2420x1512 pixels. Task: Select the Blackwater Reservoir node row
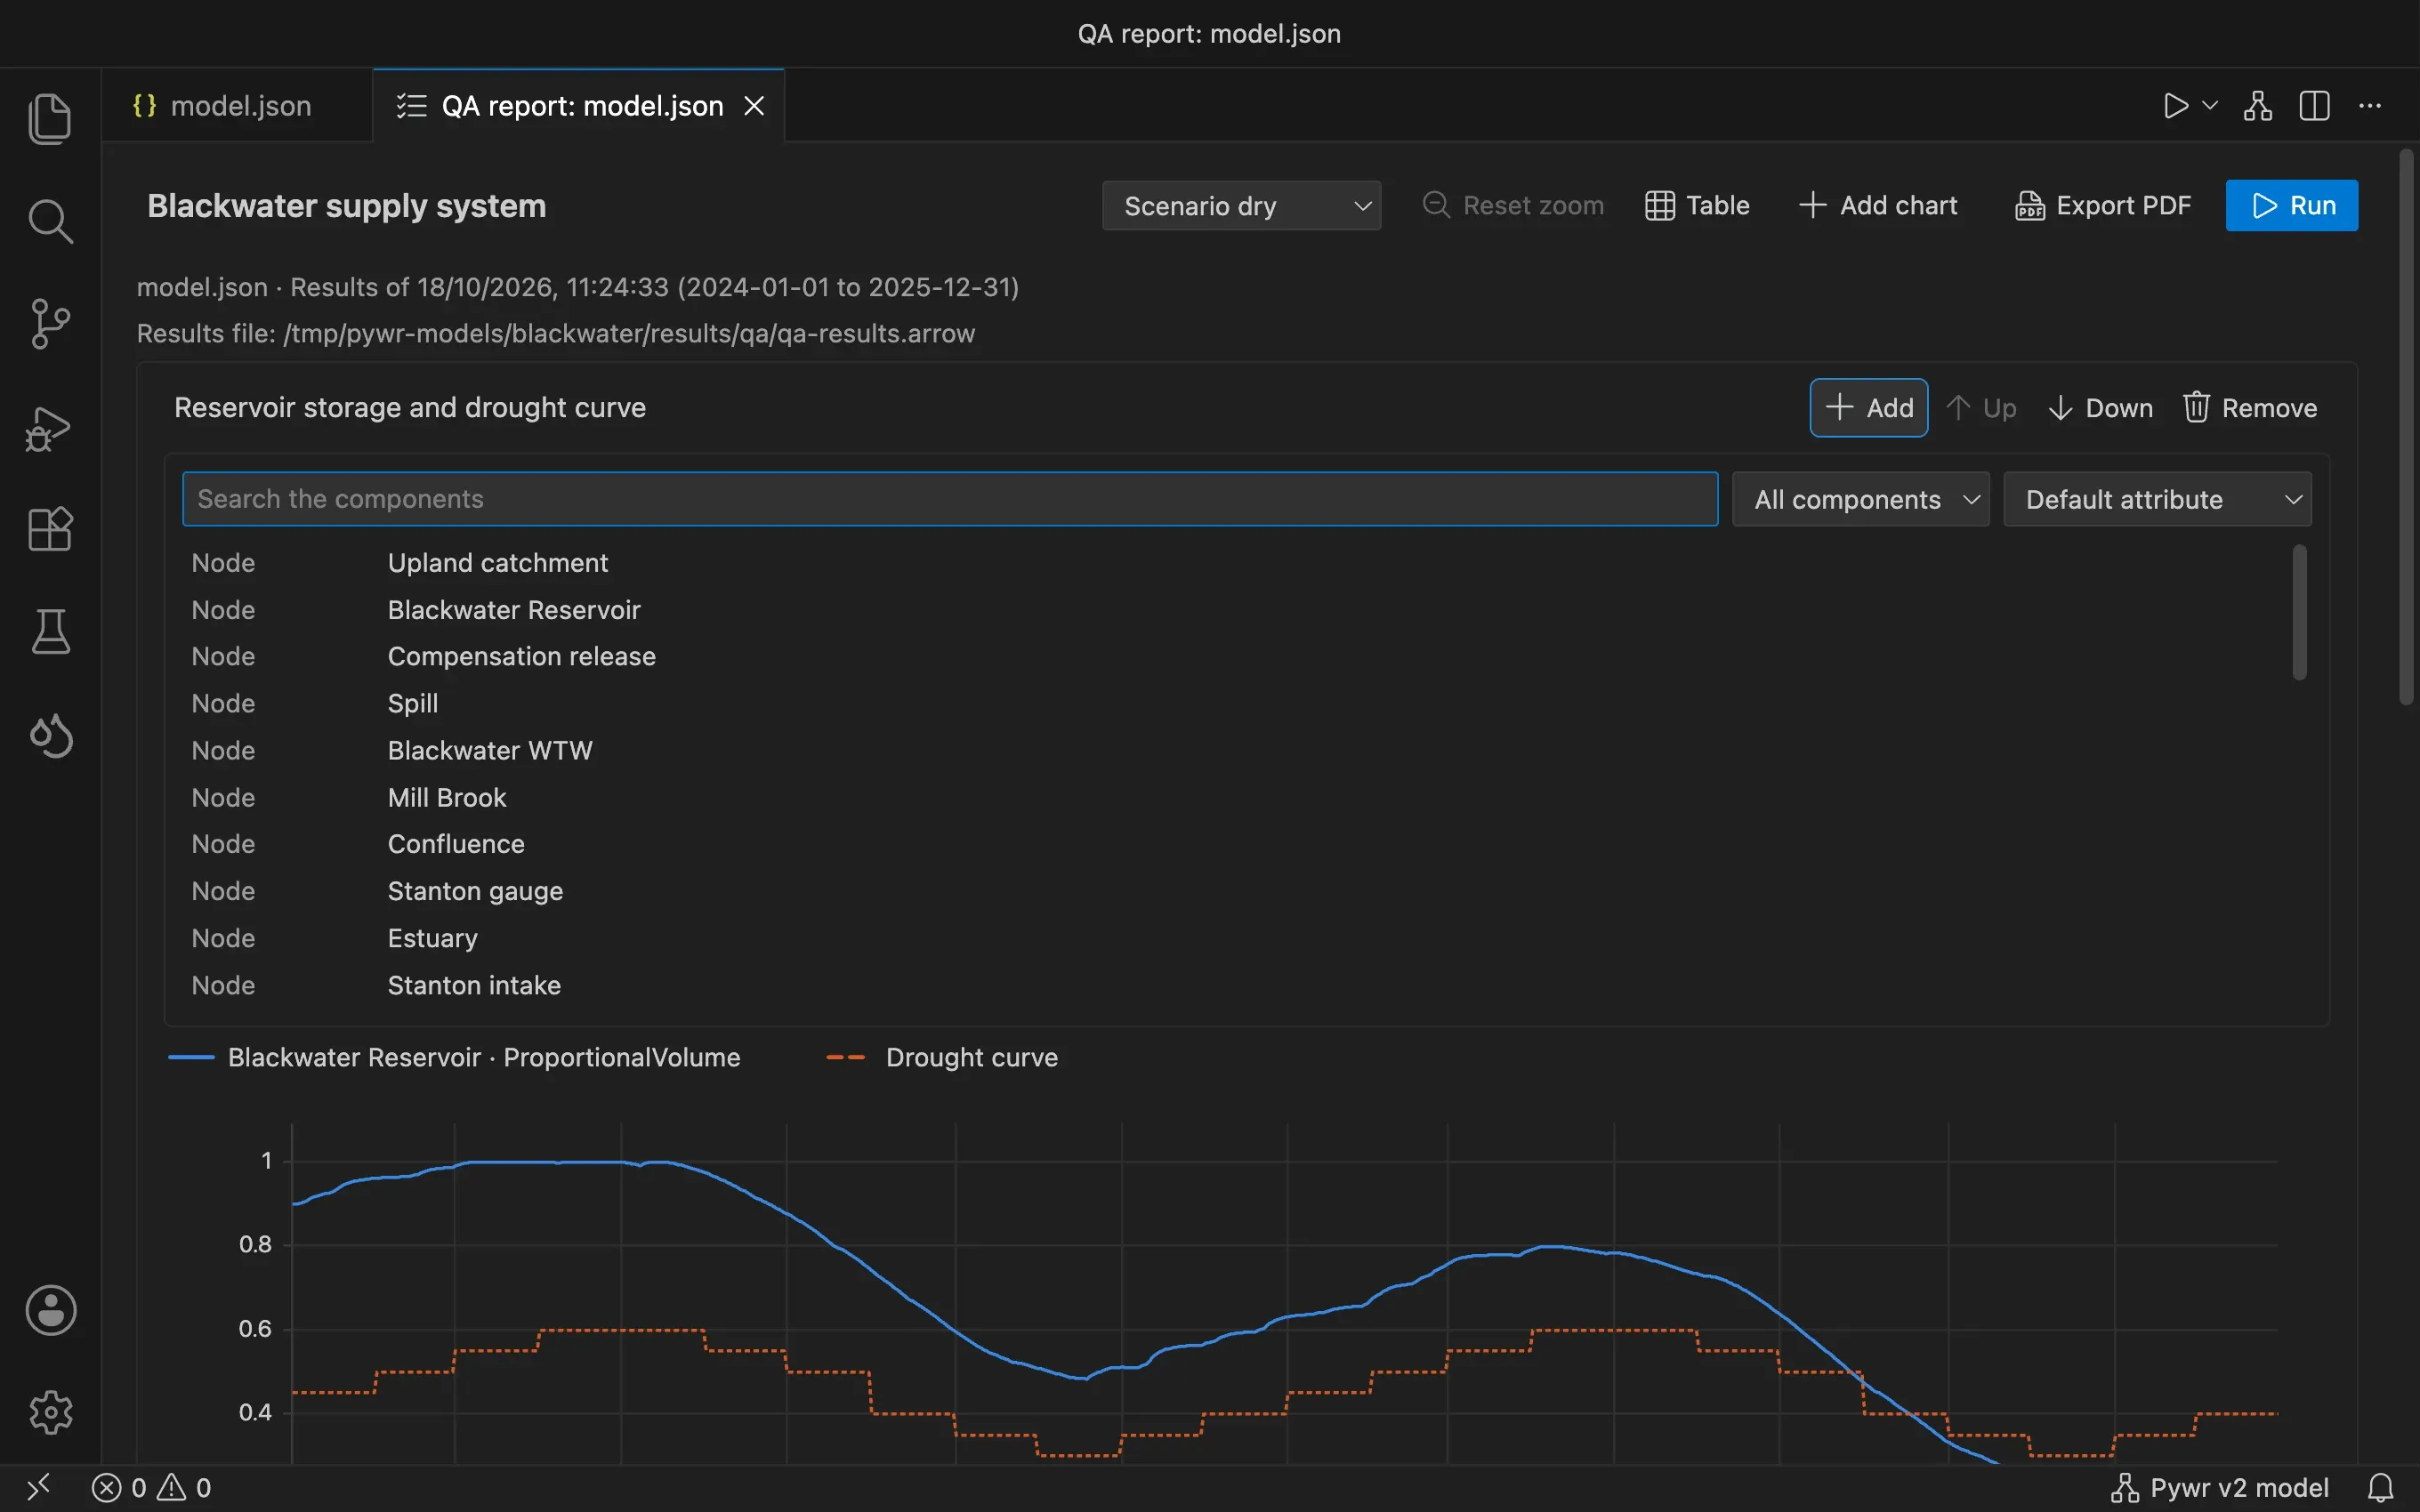(x=1235, y=610)
